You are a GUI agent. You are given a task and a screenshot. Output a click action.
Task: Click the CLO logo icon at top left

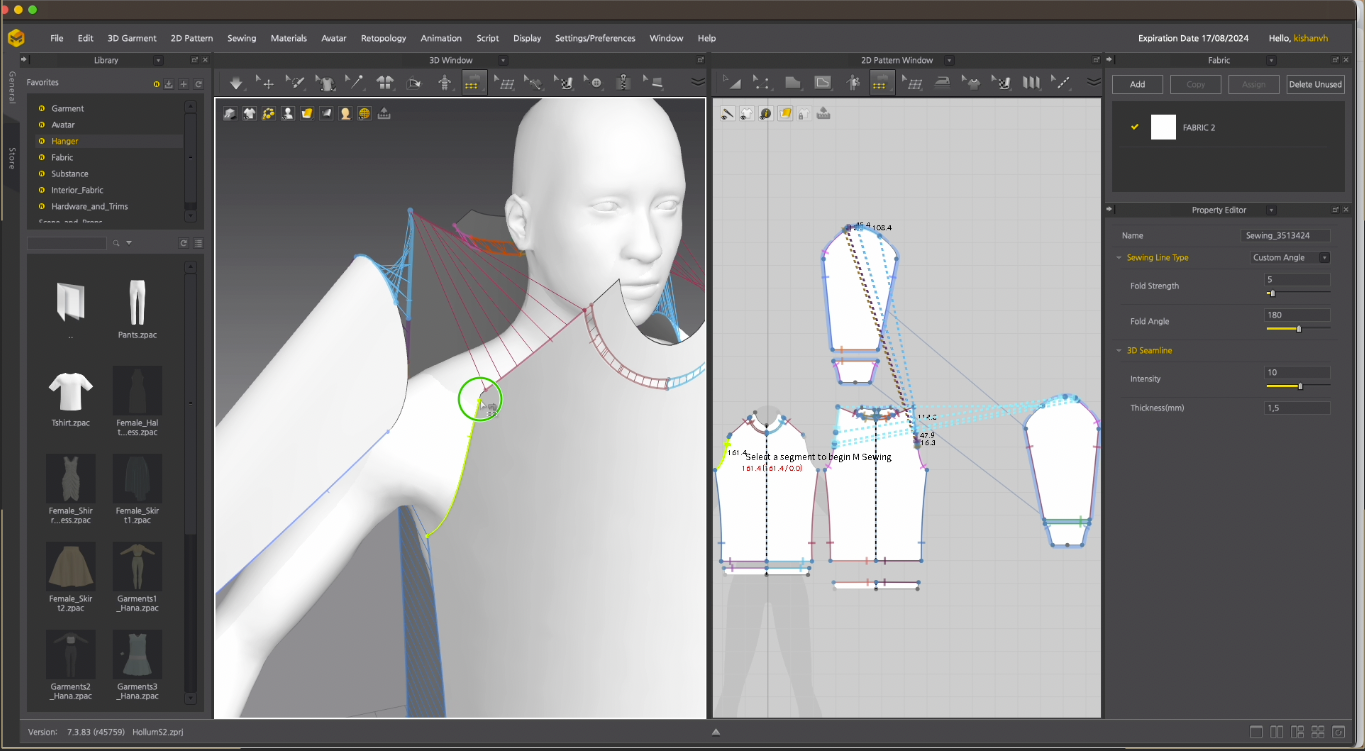pos(16,38)
